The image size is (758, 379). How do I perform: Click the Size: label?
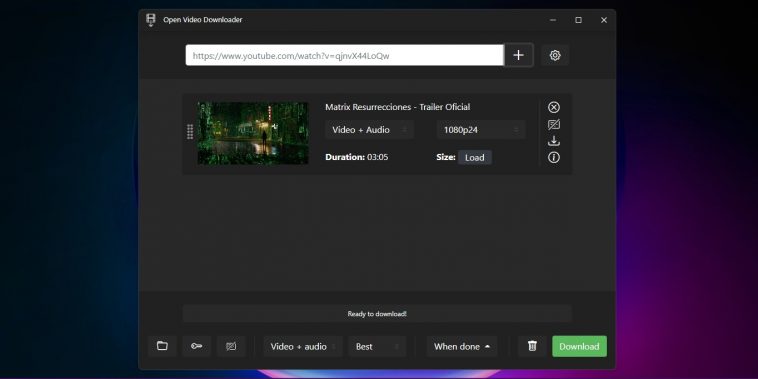446,157
